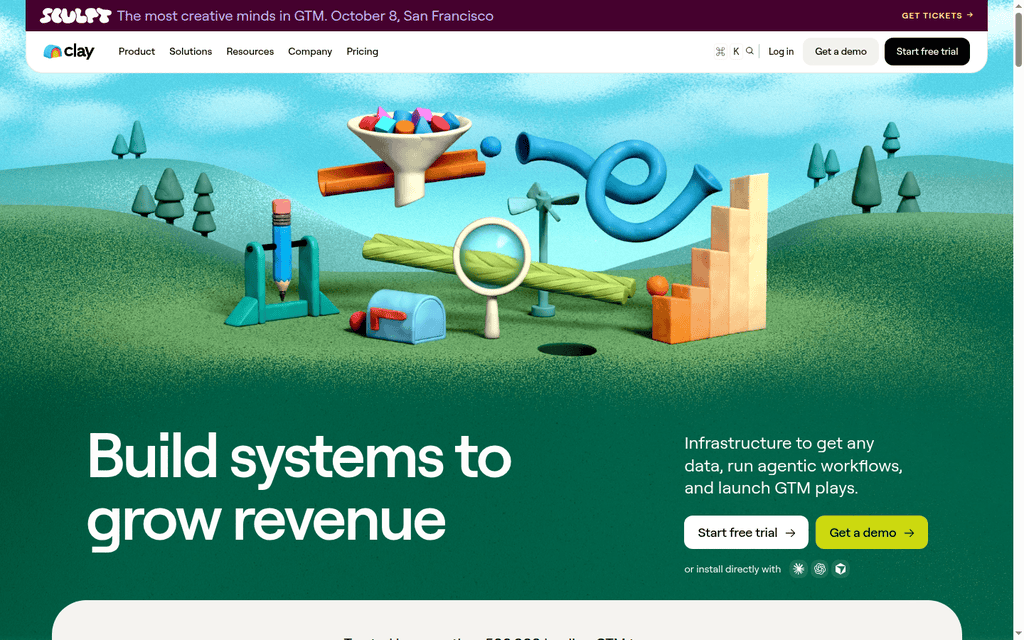The height and width of the screenshot is (640, 1024).
Task: Go to the Pricing page
Action: coord(362,52)
